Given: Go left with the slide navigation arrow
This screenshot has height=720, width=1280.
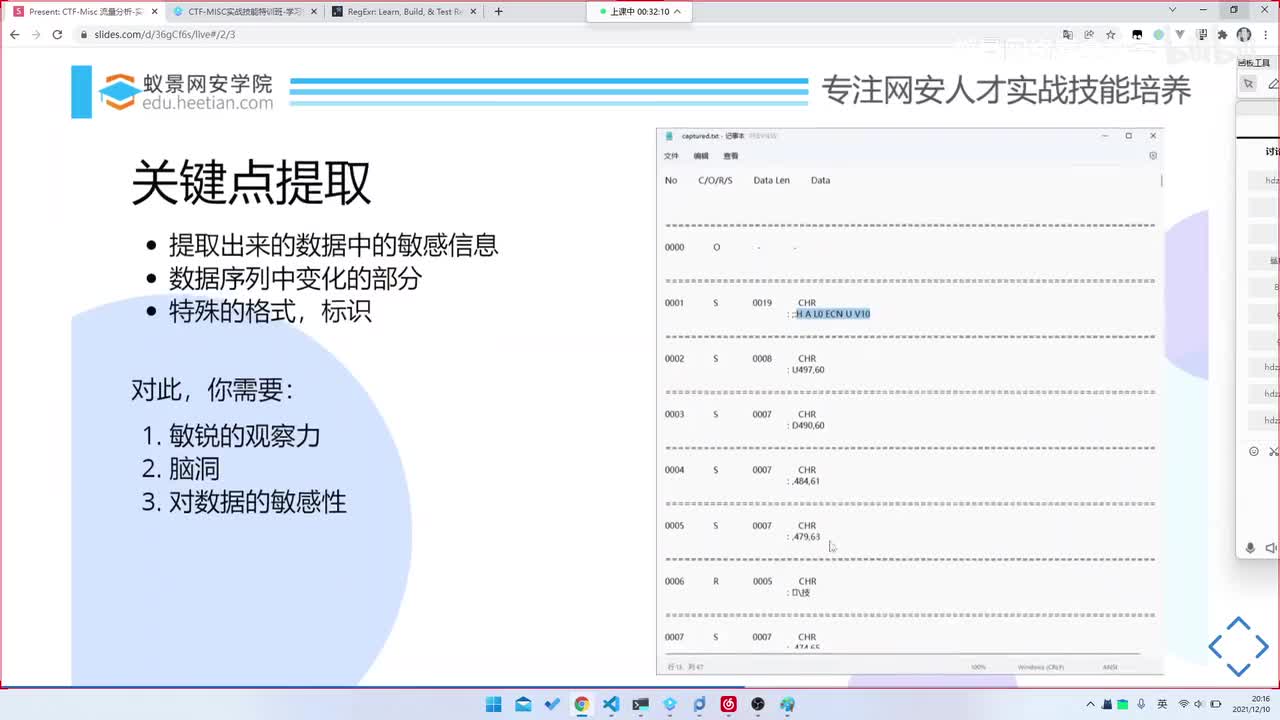Looking at the screenshot, I should 1216,646.
